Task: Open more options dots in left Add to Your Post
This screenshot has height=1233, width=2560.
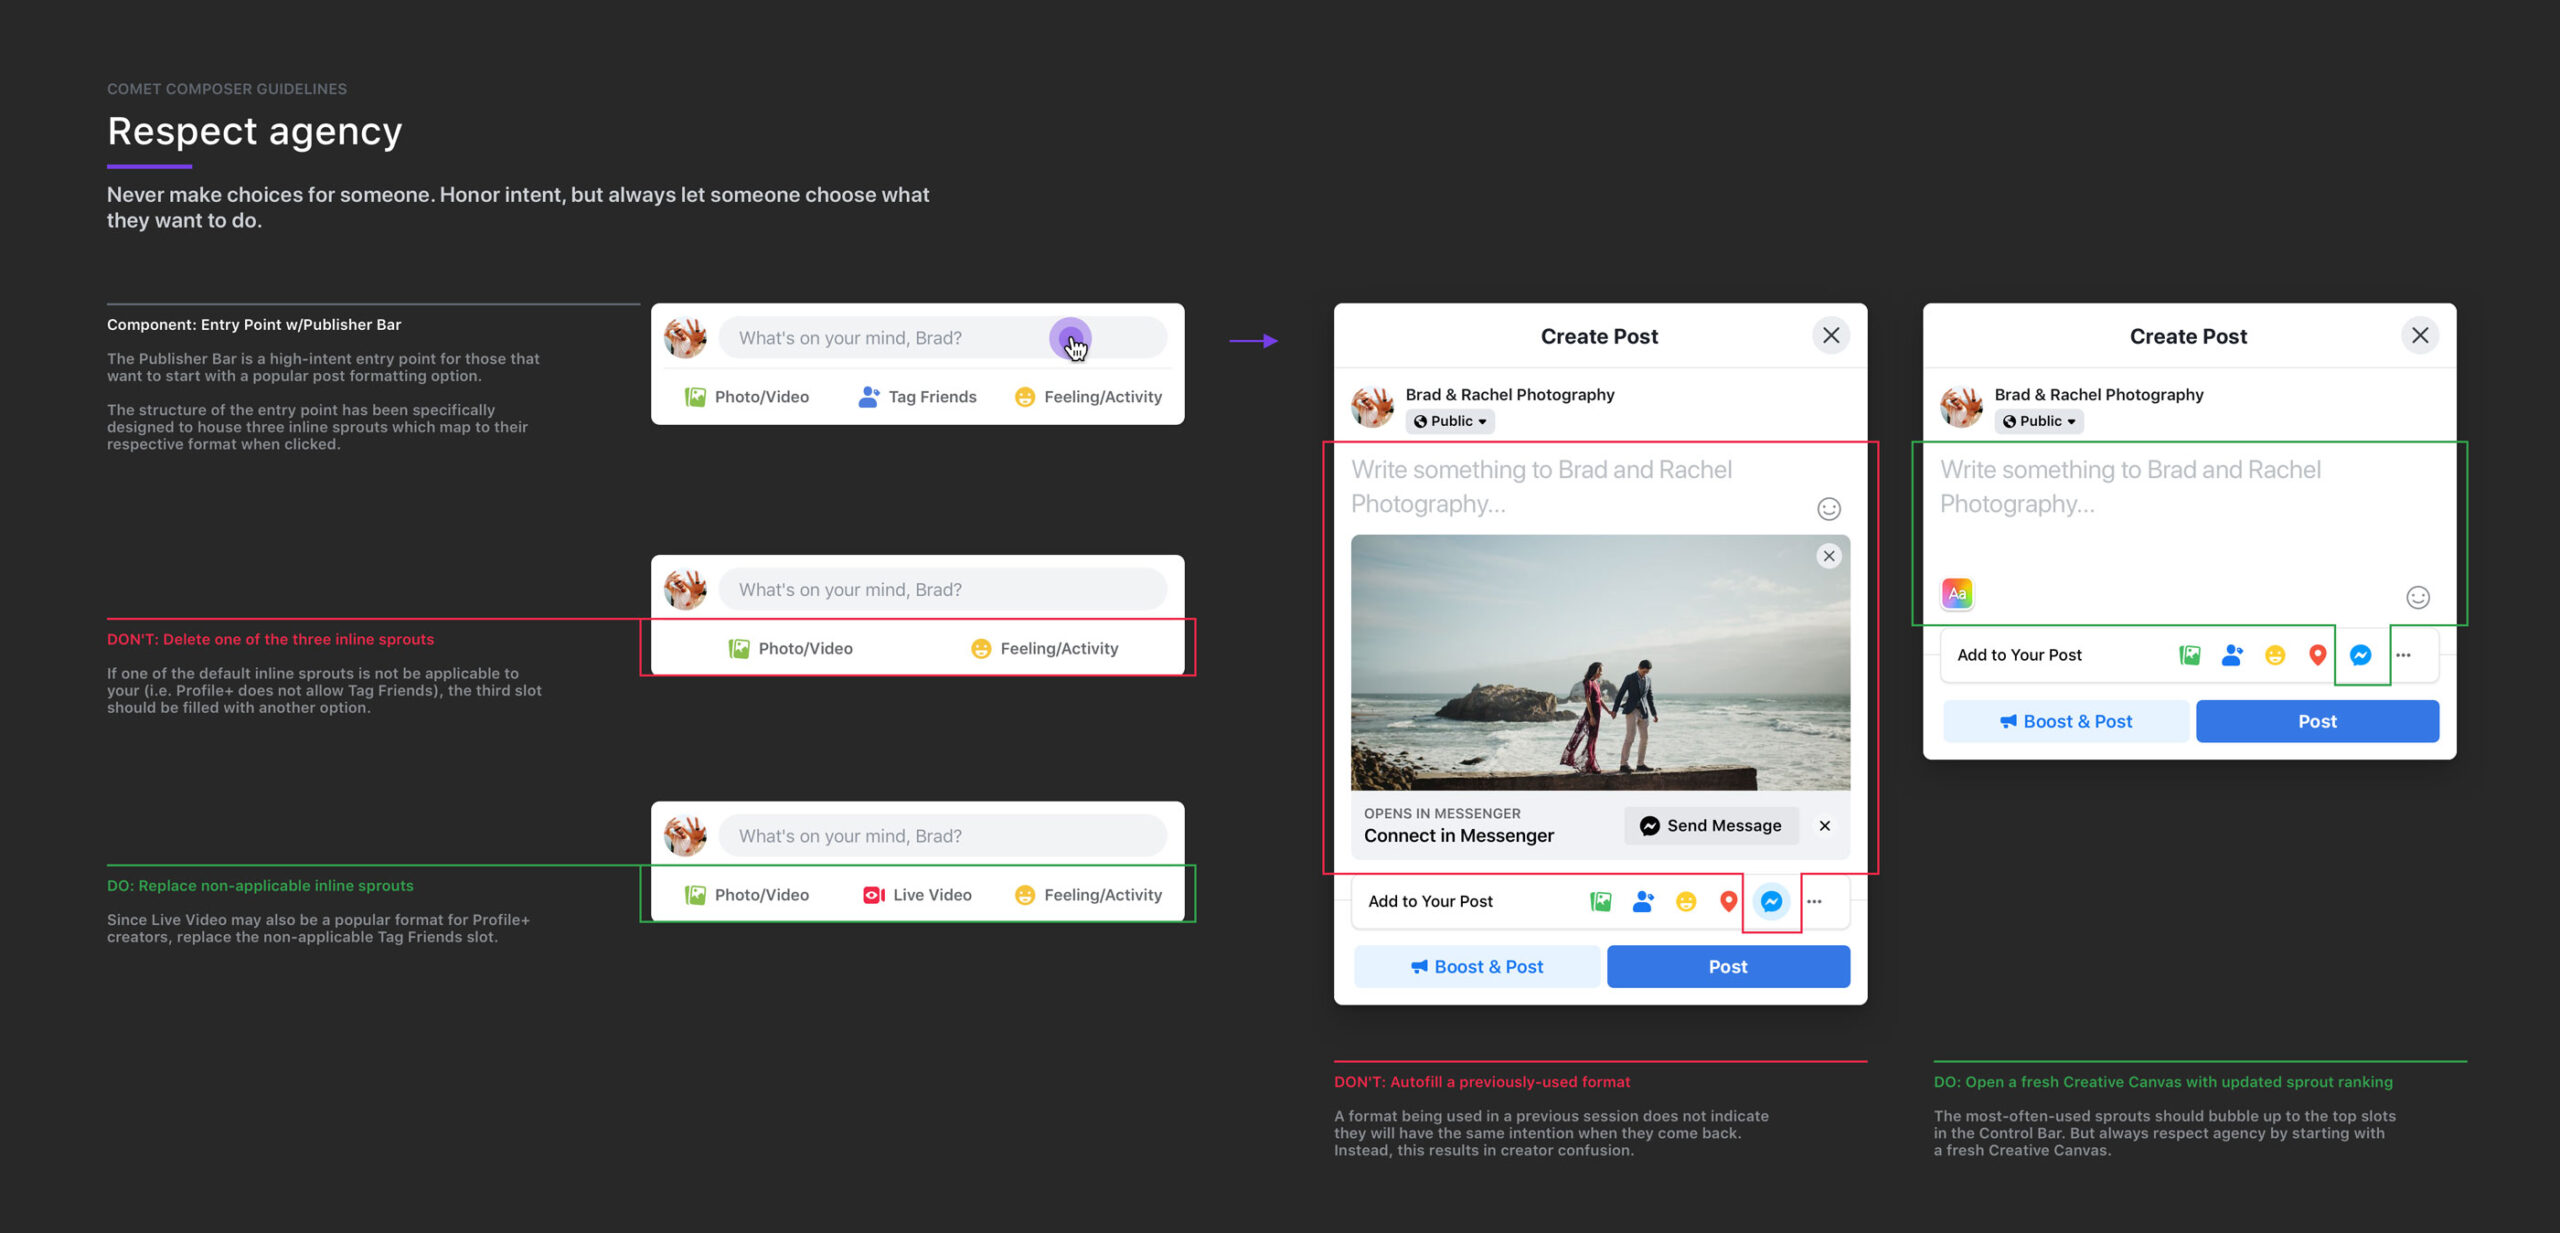Action: click(x=1814, y=901)
